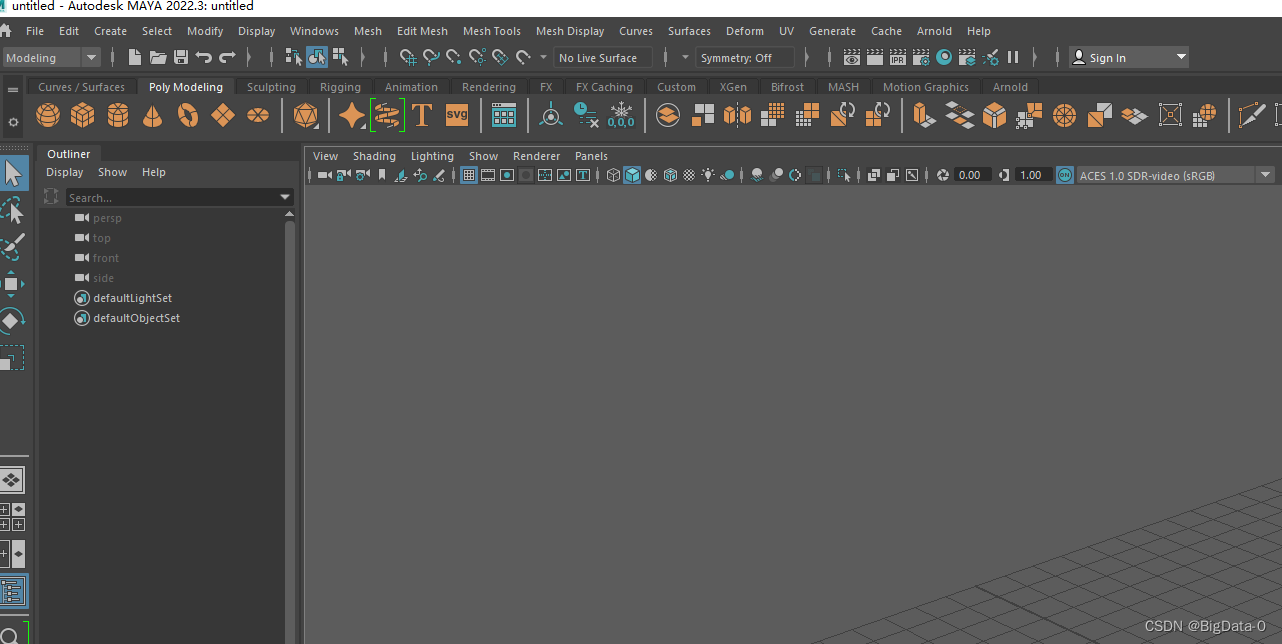This screenshot has width=1282, height=644.
Task: Click the bevel cube shelf icon
Action: 994,116
